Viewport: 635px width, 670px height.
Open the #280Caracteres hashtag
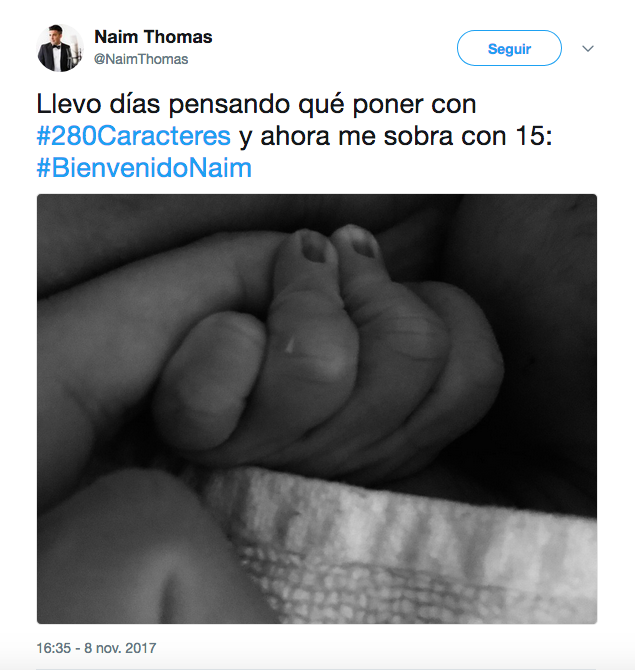134,135
